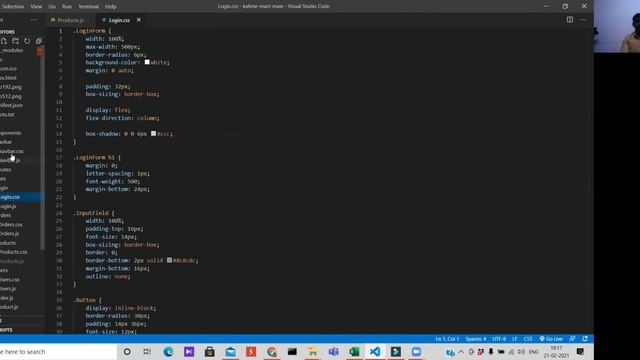Select the Login.css editor tab
The width and height of the screenshot is (640, 360).
pos(118,20)
